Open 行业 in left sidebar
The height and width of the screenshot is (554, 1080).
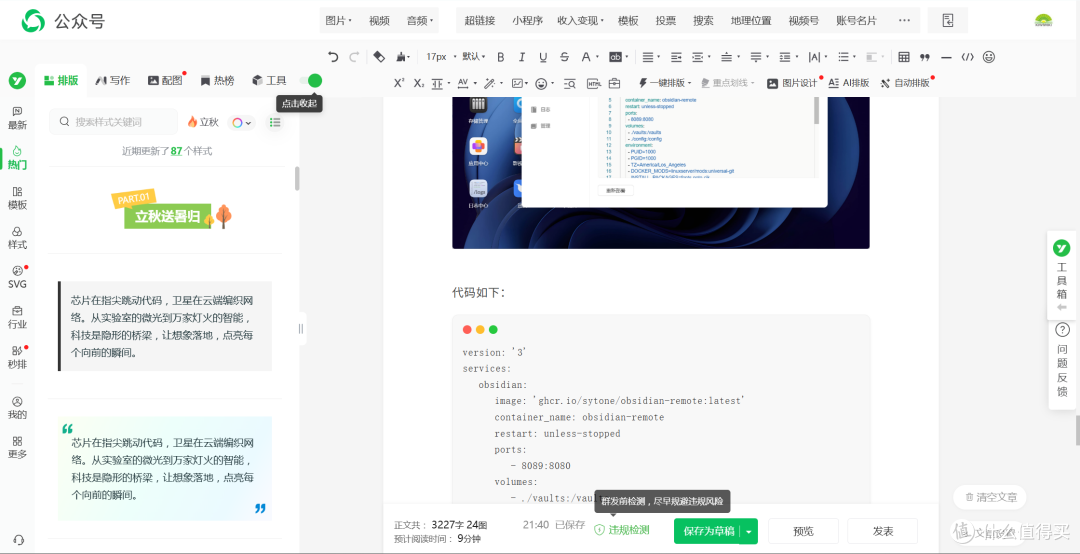point(17,317)
